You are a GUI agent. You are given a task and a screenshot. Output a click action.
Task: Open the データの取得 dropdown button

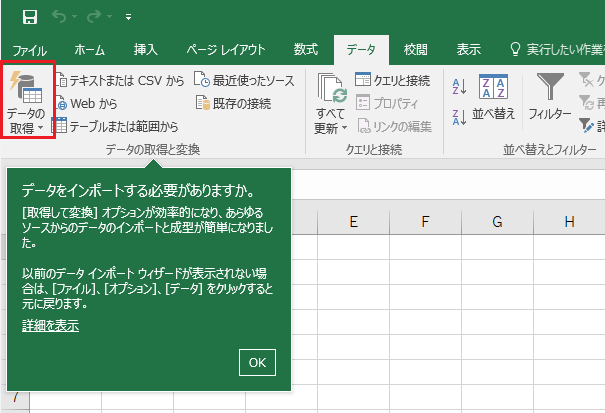27,100
